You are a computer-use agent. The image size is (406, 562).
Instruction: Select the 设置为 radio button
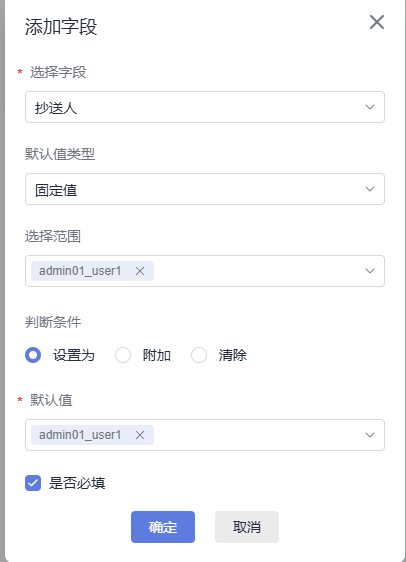click(x=33, y=355)
